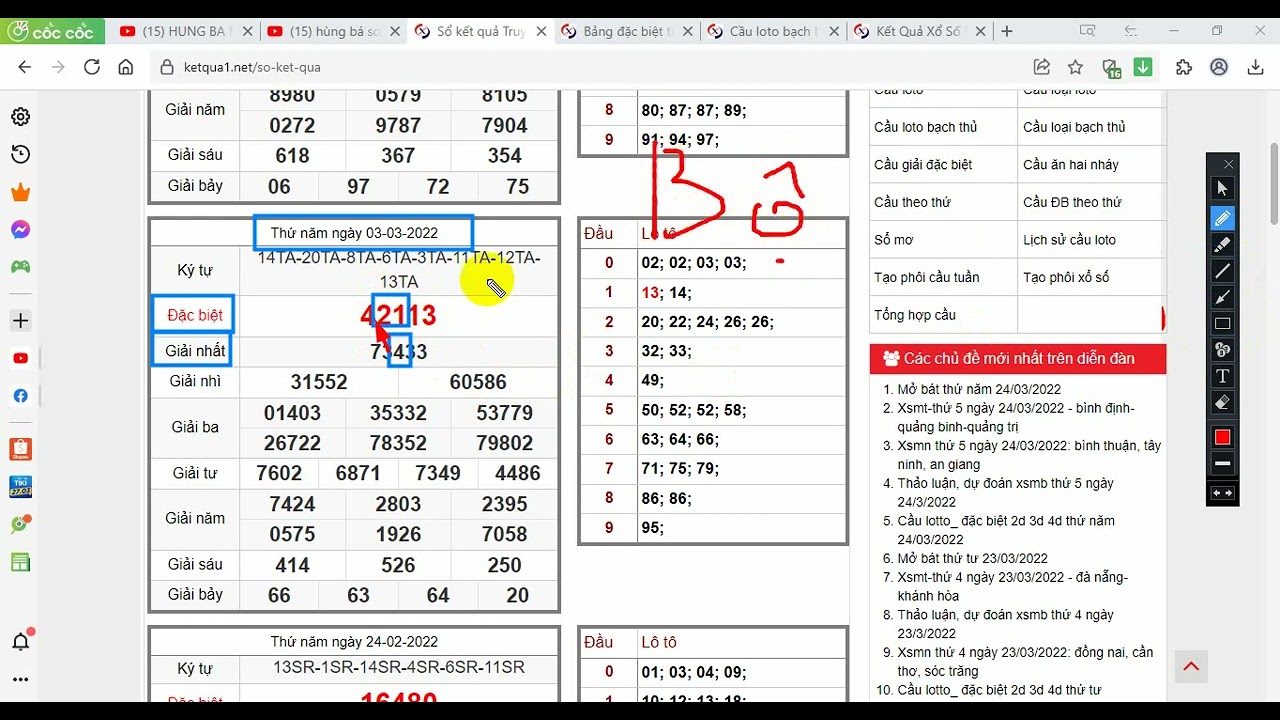This screenshot has height=720, width=1280.
Task: Open Cốc Cốc browser main menu logo
Action: (x=50, y=32)
